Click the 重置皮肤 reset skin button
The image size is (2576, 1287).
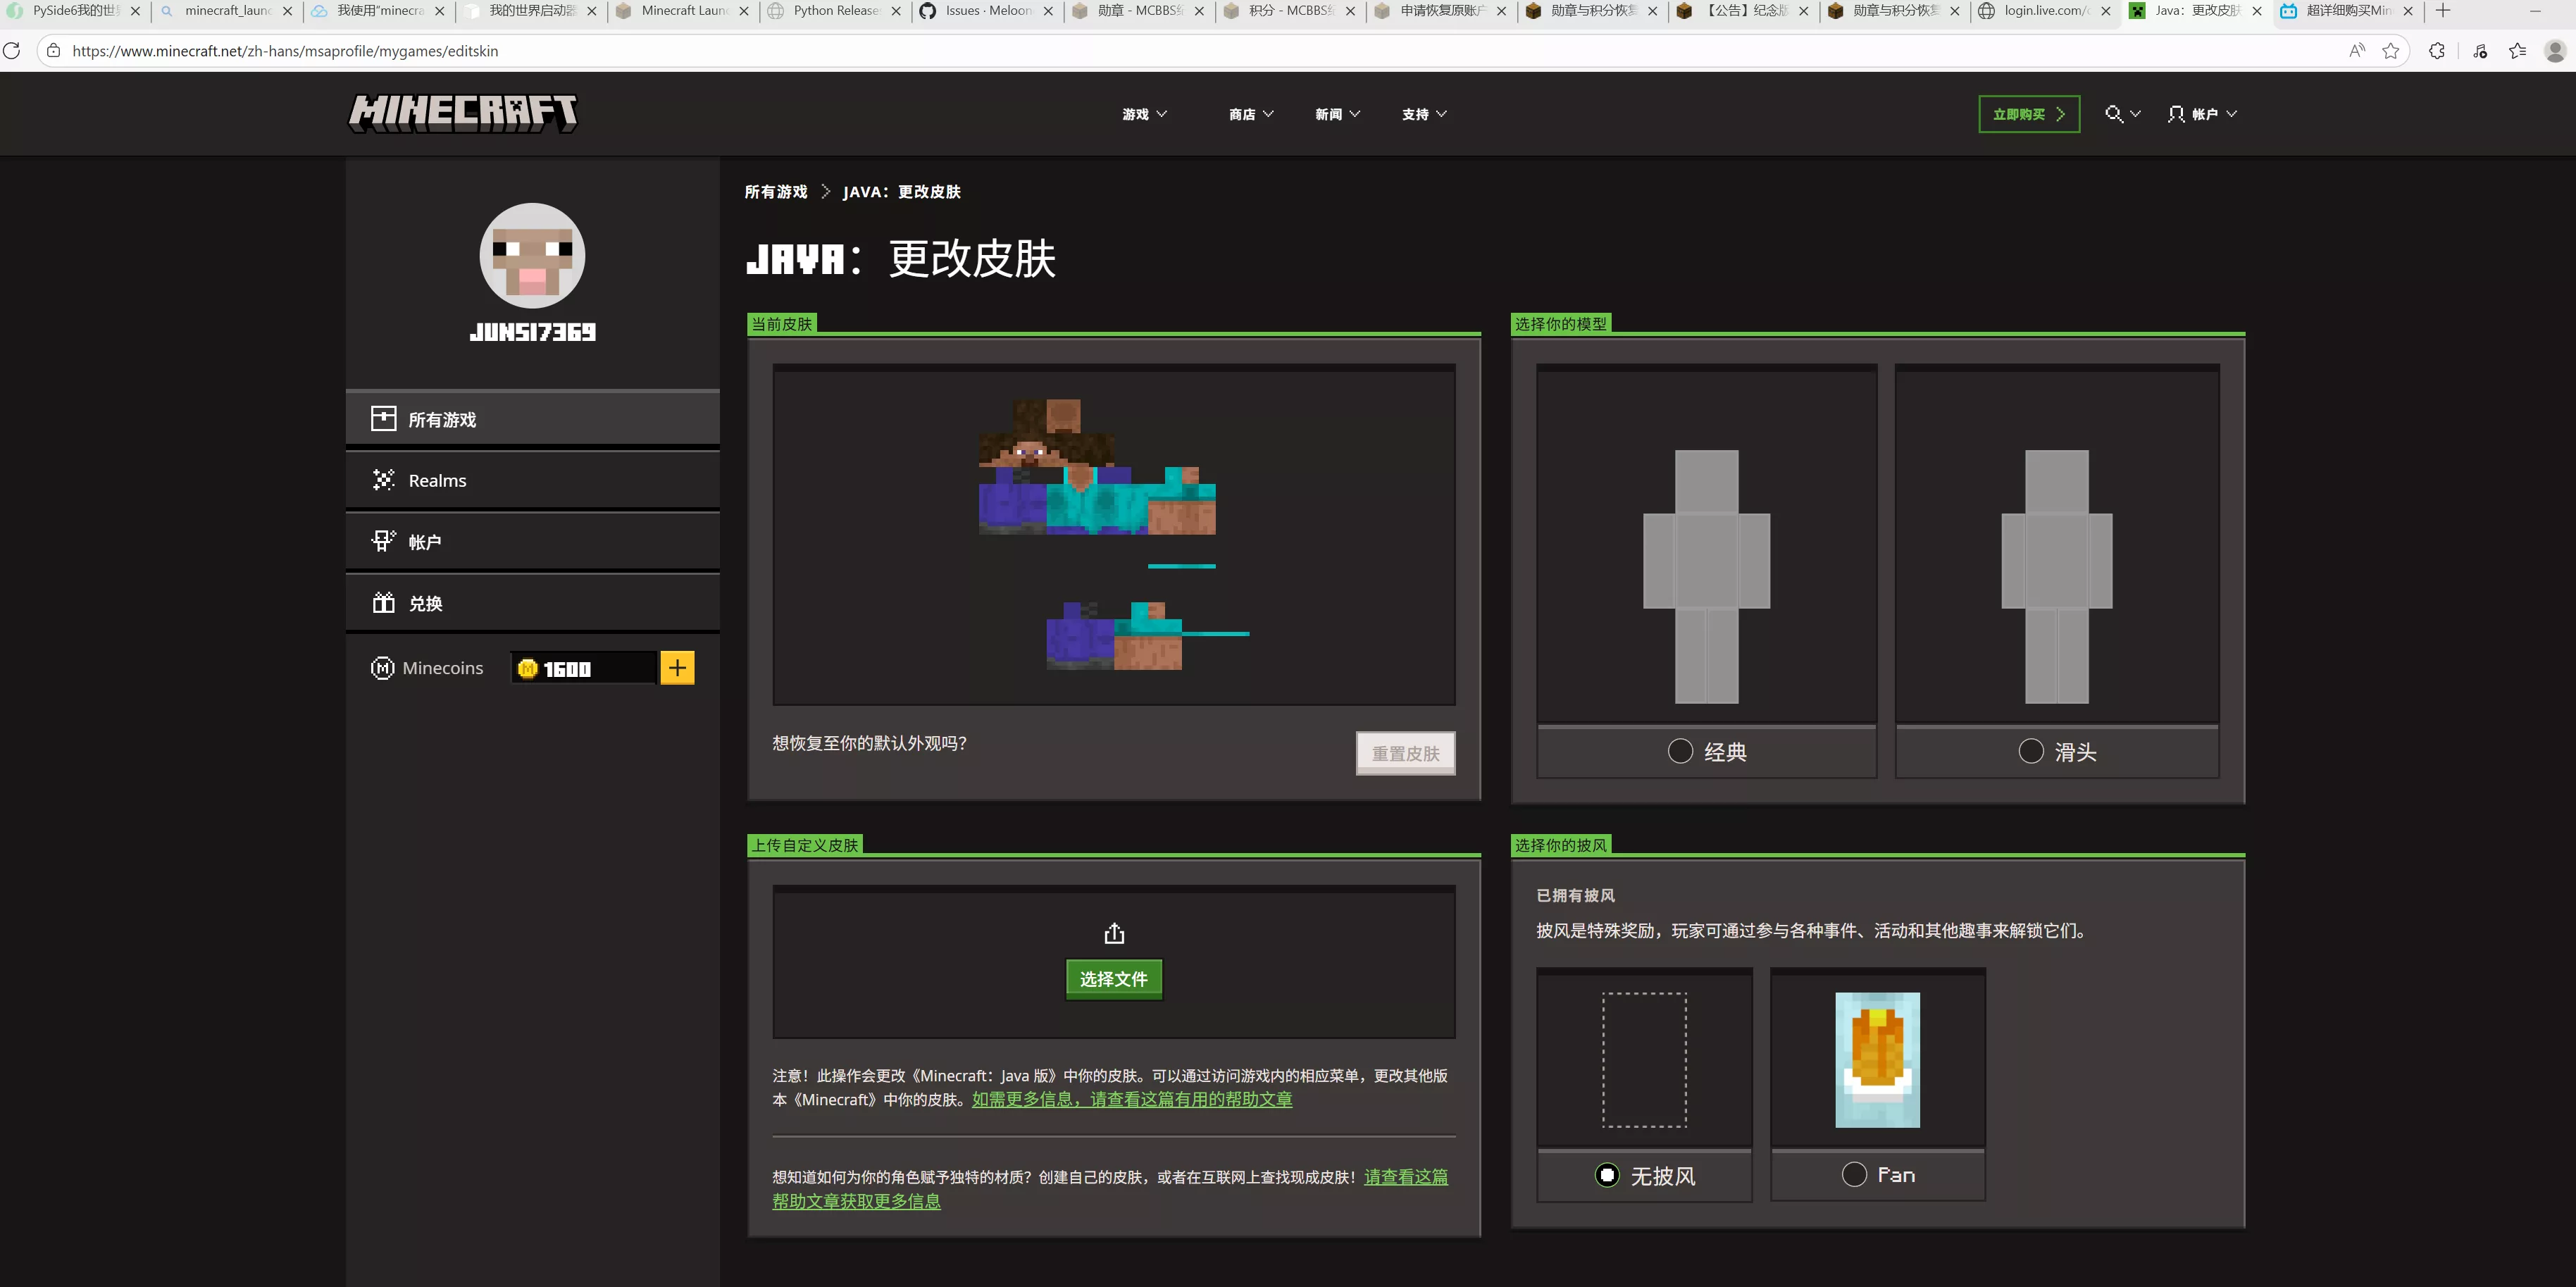(1405, 753)
